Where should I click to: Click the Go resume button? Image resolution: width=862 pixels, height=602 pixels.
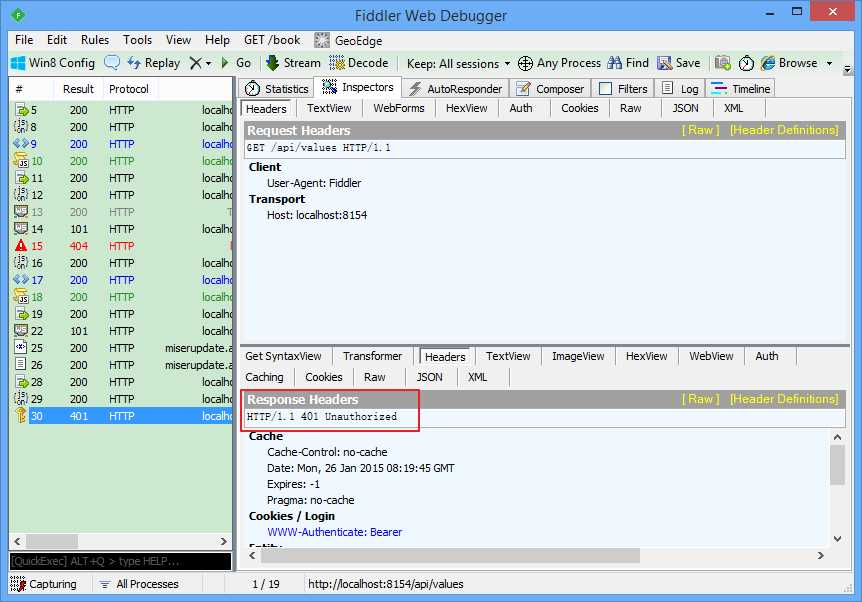(x=236, y=63)
